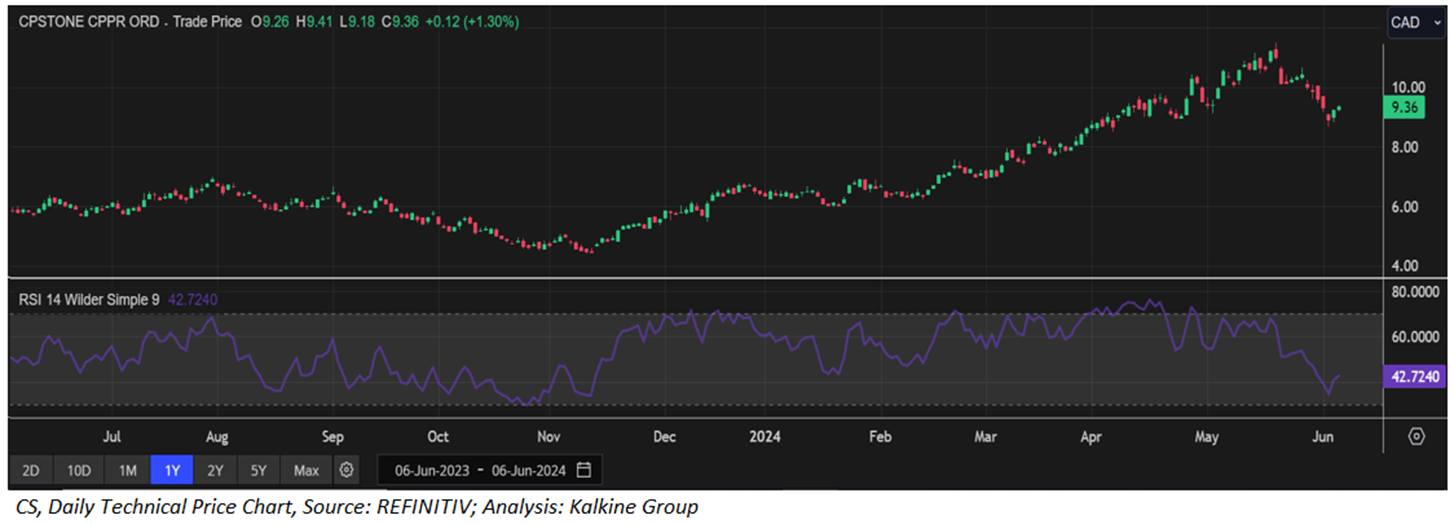Switch chart to 2Y range
This screenshot has width=1454, height=524.
click(214, 469)
